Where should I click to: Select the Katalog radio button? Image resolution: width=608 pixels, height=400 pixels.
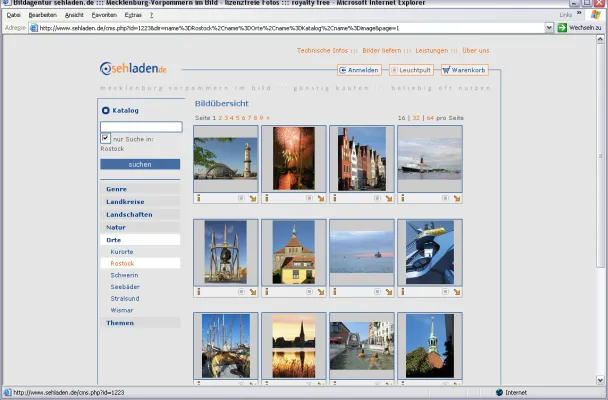[106, 110]
